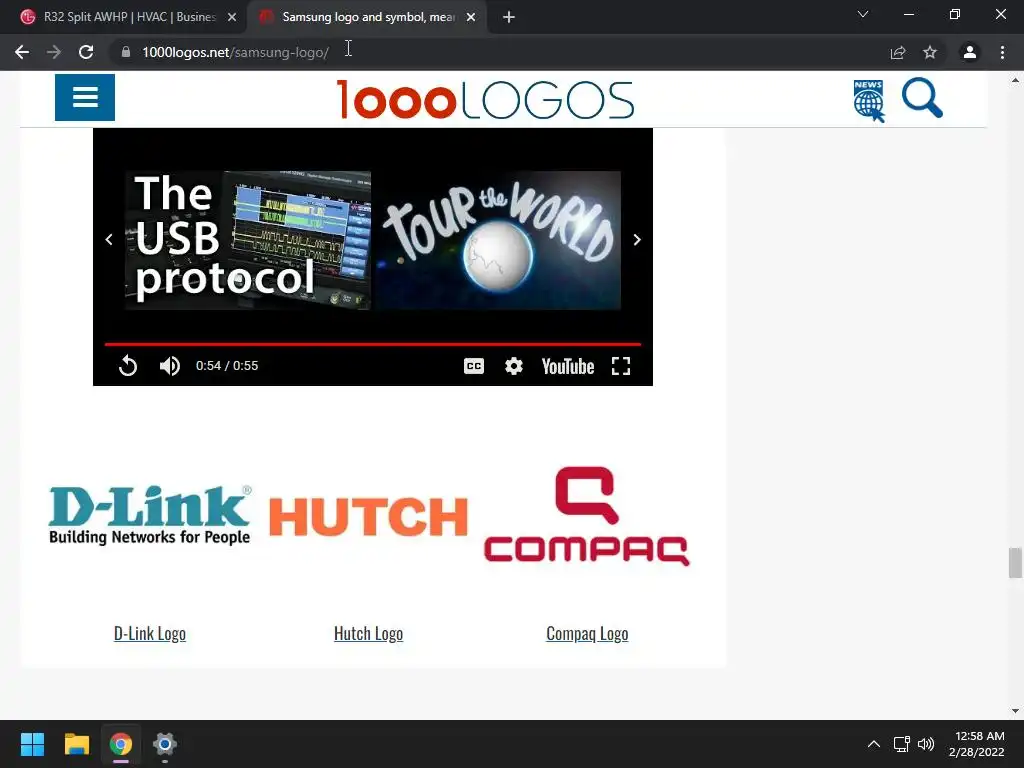Bookmark this page with the star
Image resolution: width=1024 pixels, height=768 pixels.
[x=930, y=52]
